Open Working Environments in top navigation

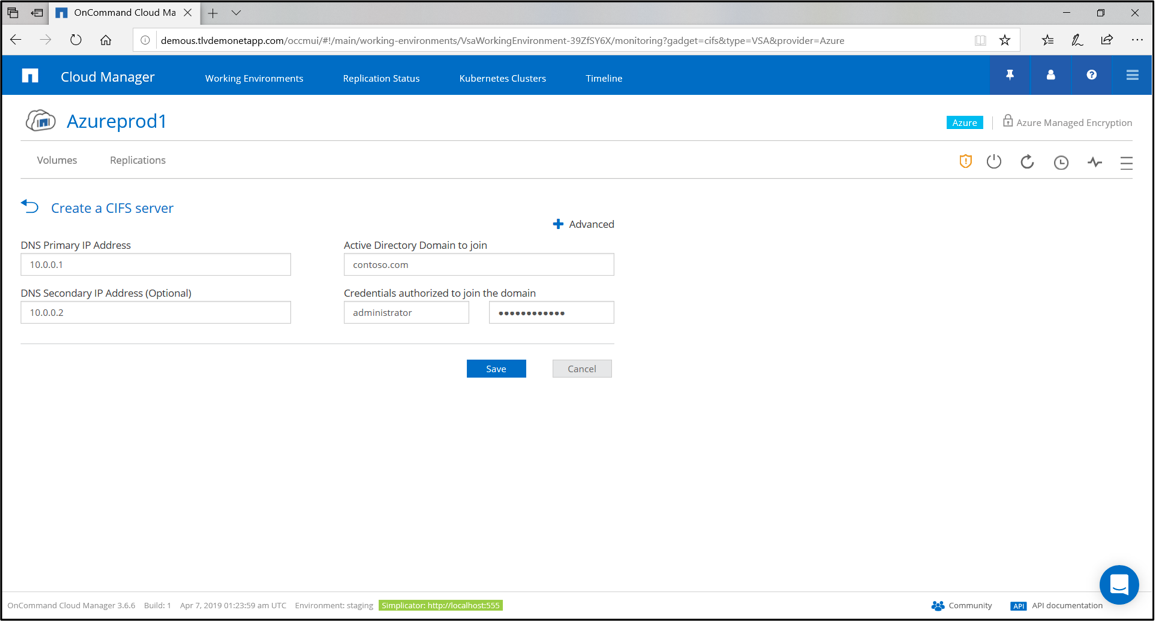(x=254, y=78)
